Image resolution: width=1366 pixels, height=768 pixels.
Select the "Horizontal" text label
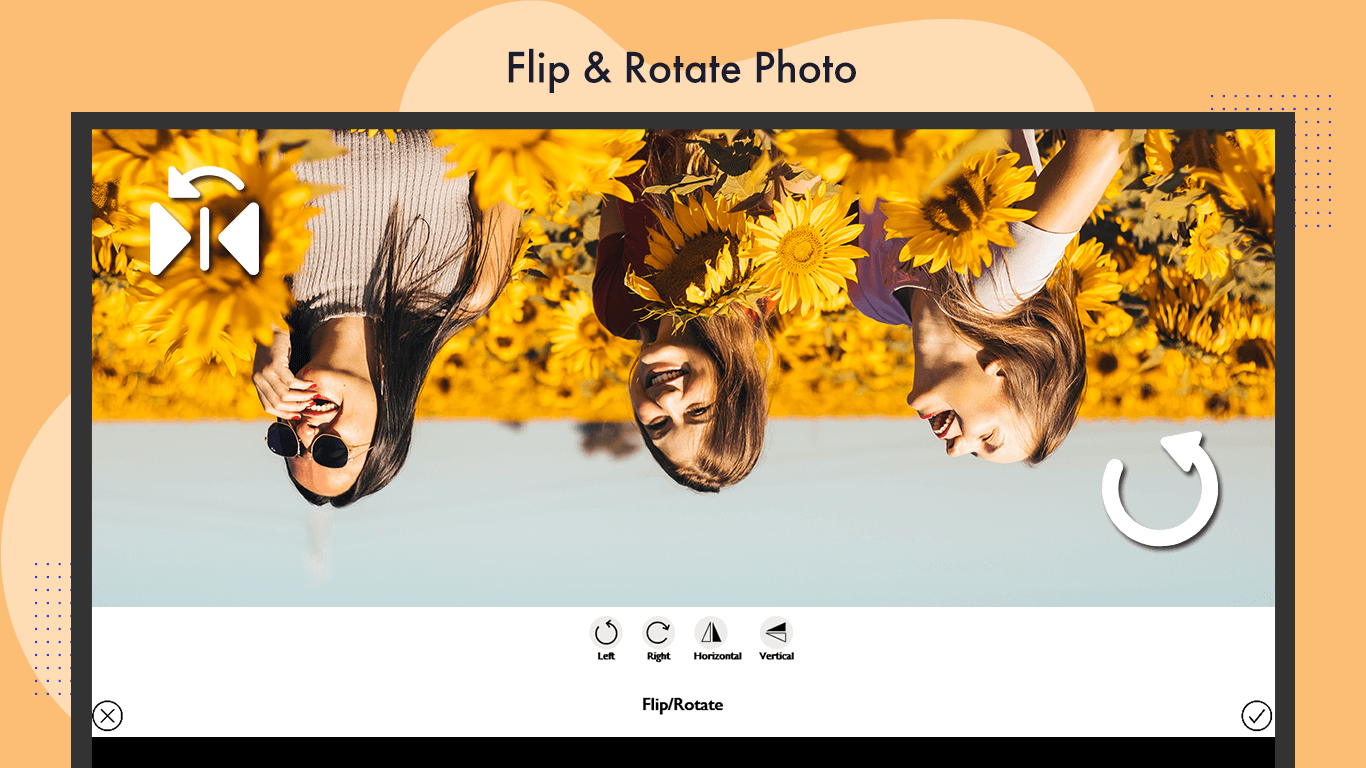(x=717, y=656)
